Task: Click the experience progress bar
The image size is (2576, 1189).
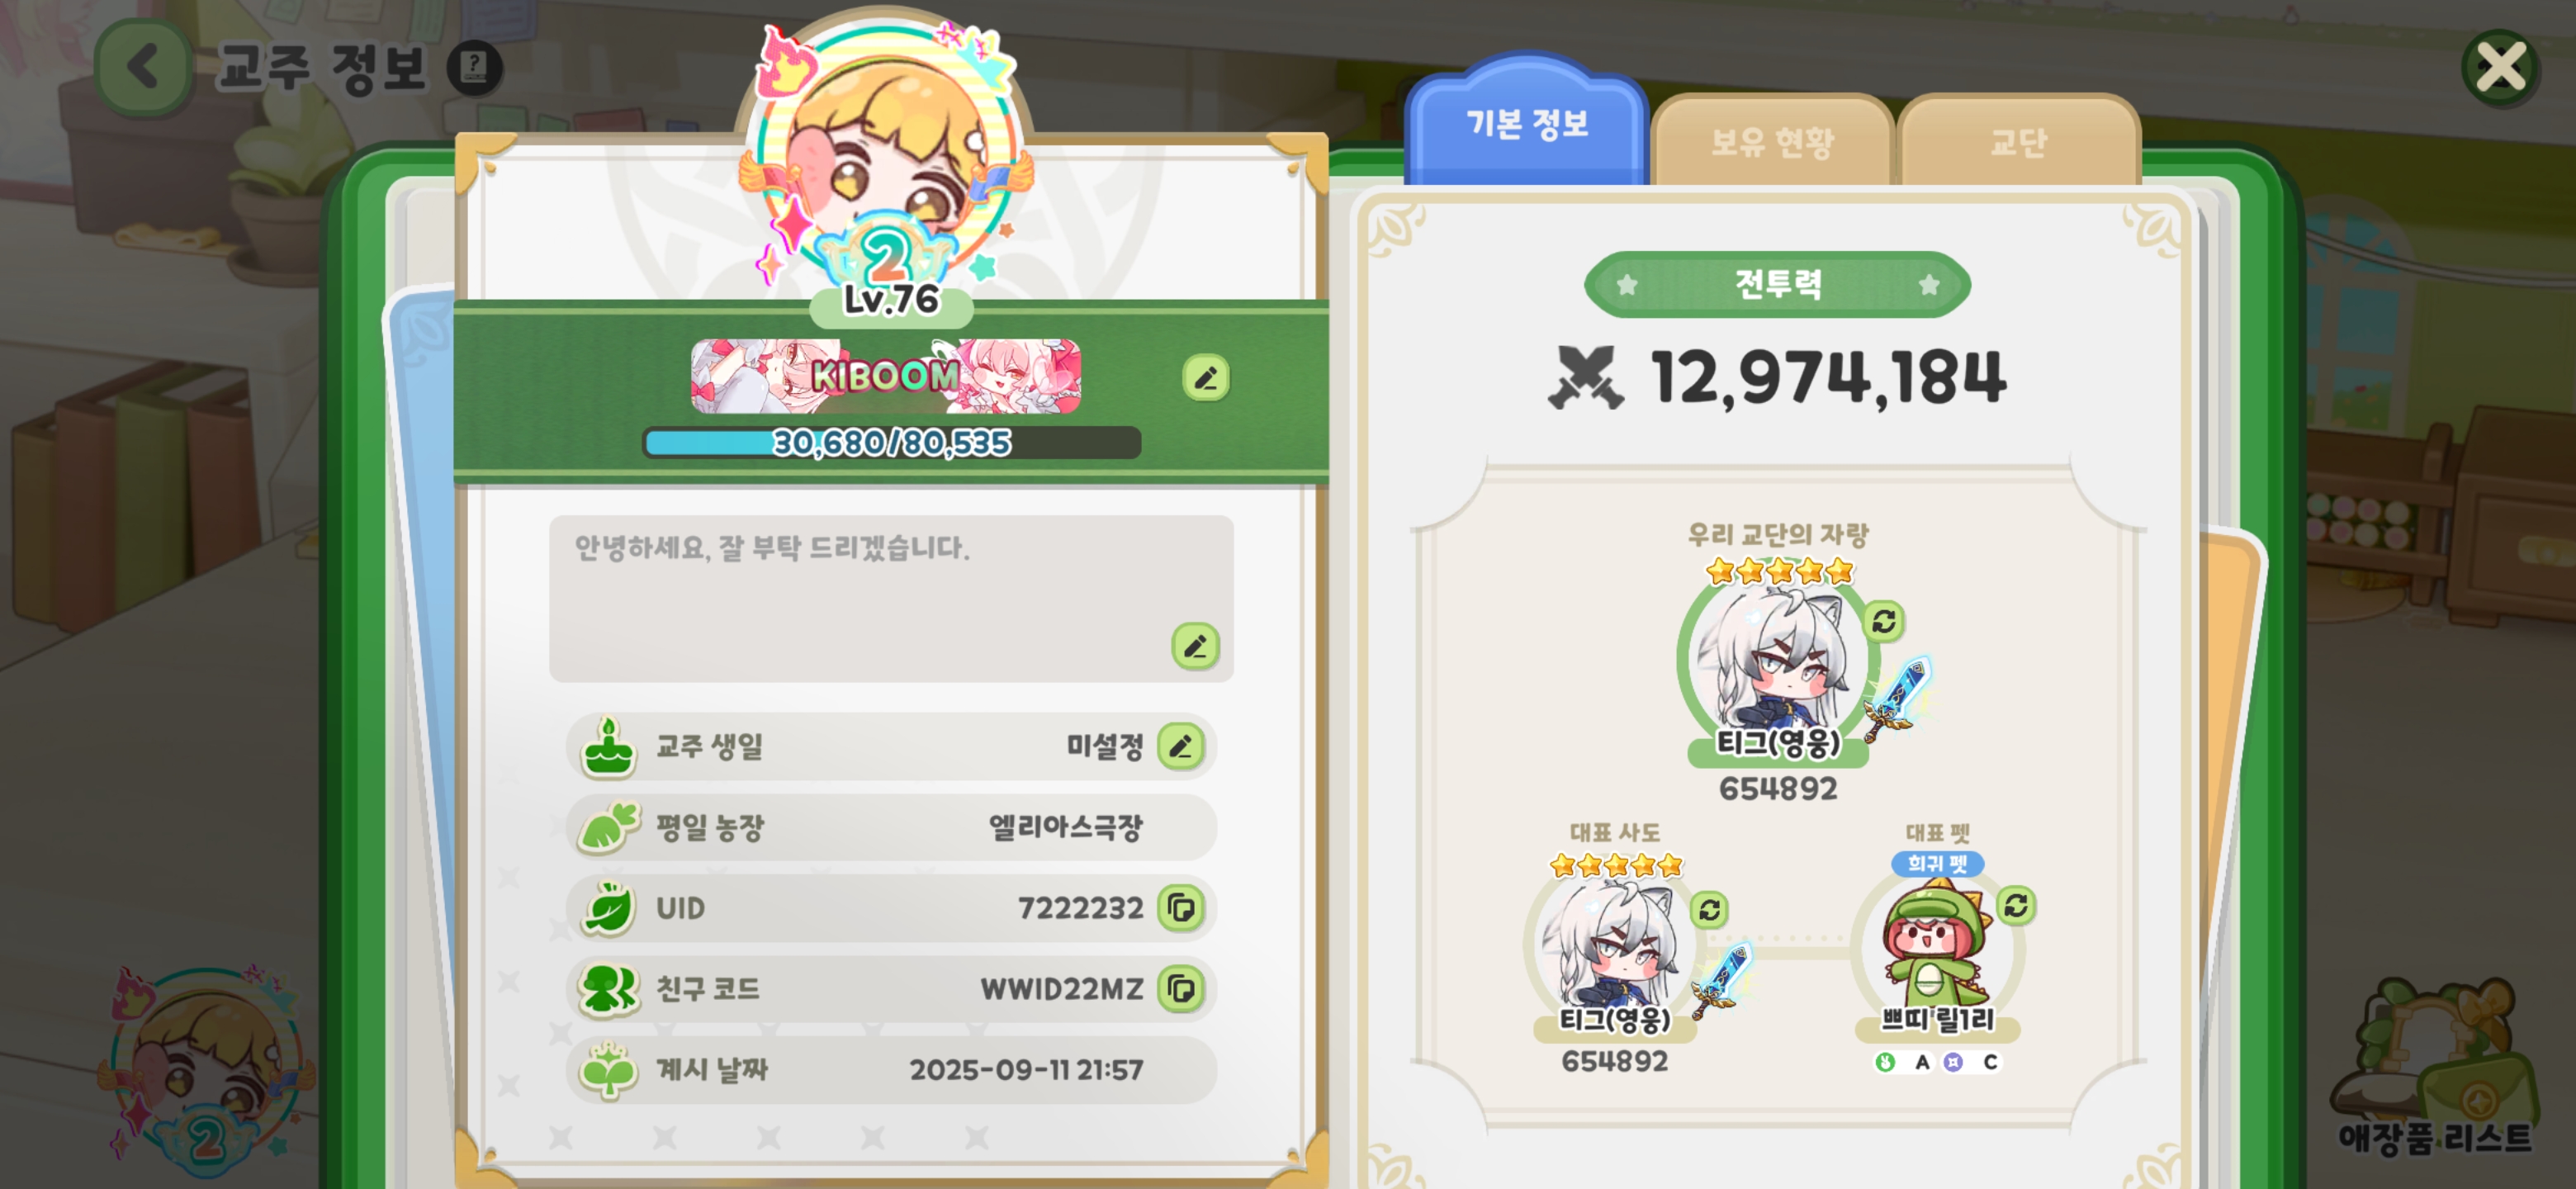Action: 891,442
